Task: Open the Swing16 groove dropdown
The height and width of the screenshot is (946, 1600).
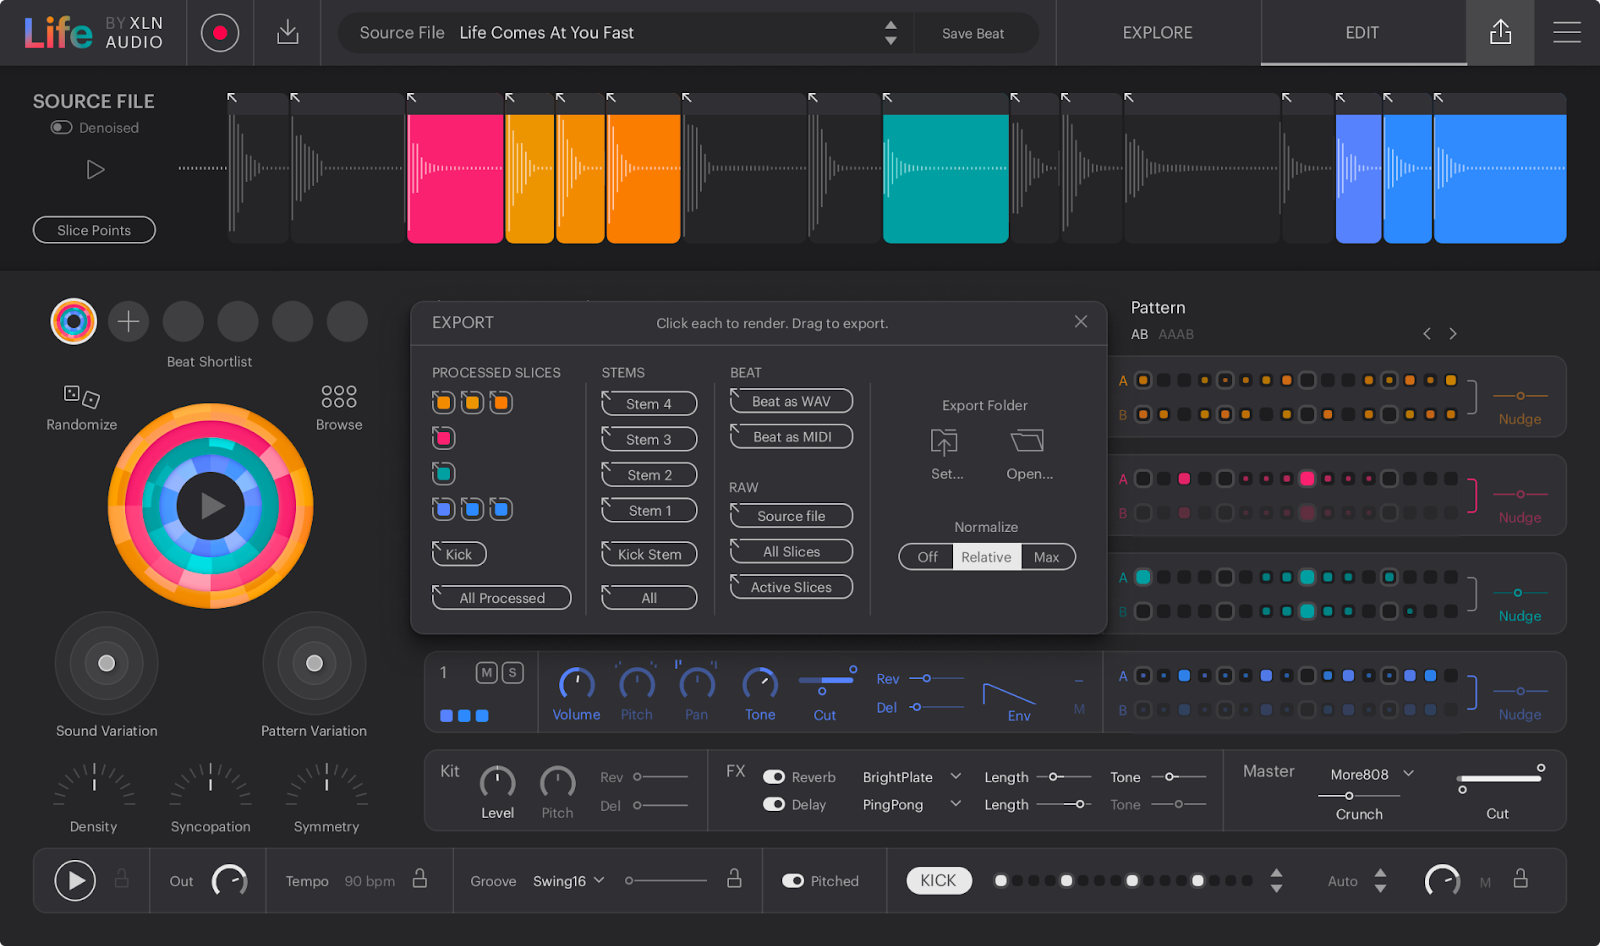Action: [567, 881]
